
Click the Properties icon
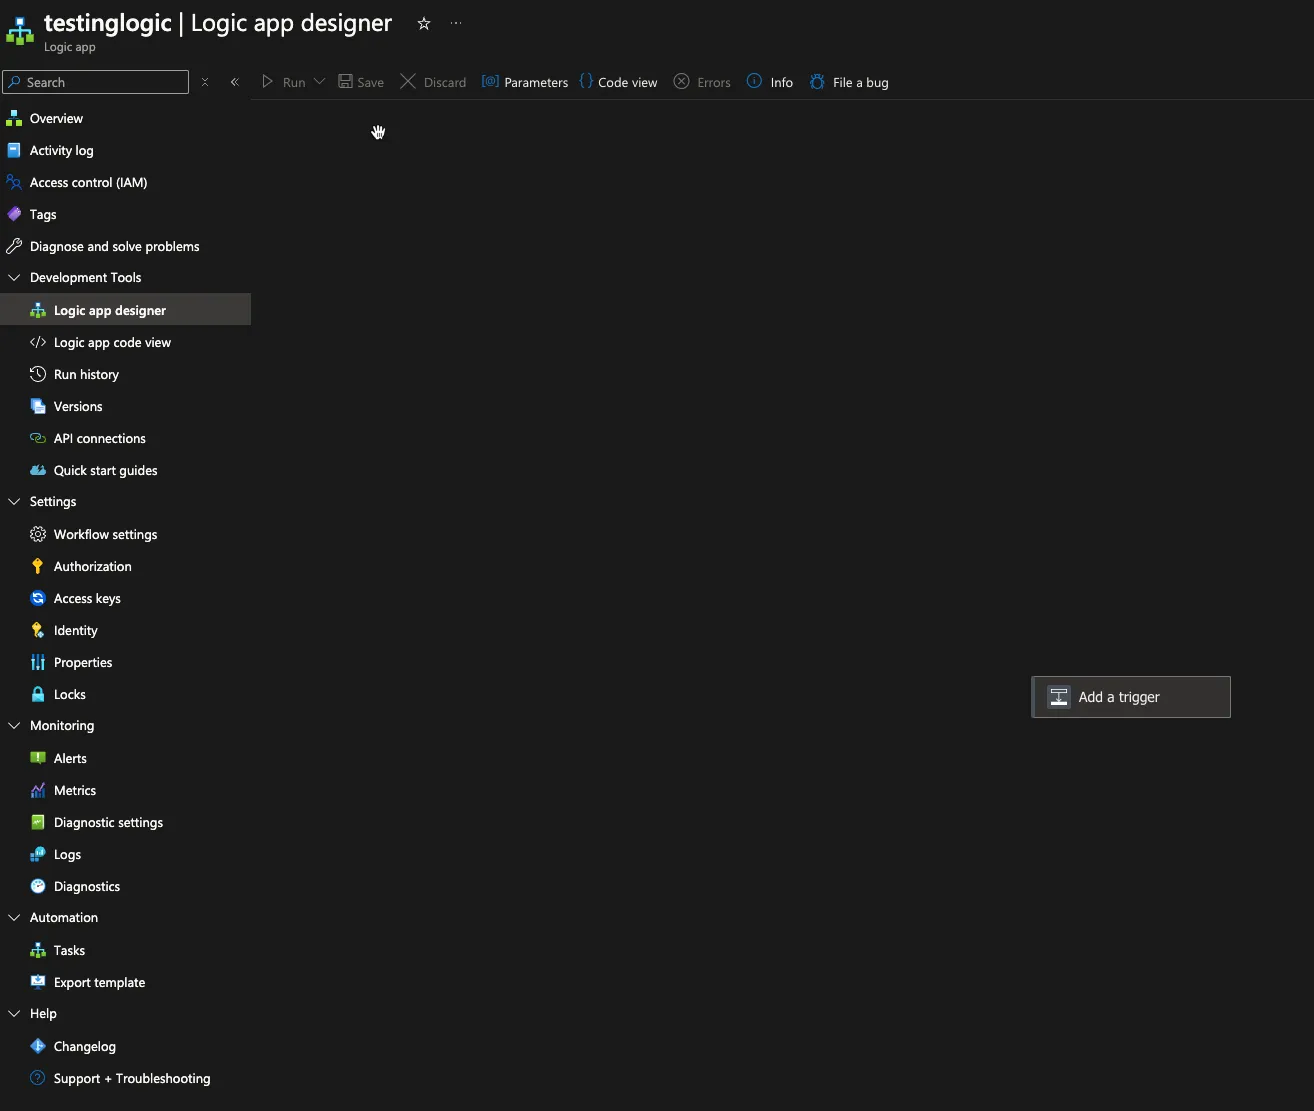38,663
